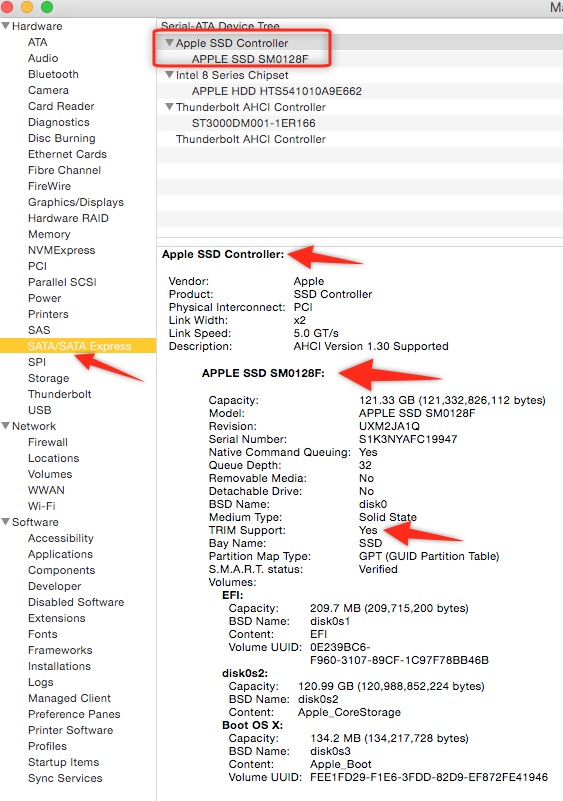
Task: Open Firewall under Network
Action: click(x=48, y=442)
